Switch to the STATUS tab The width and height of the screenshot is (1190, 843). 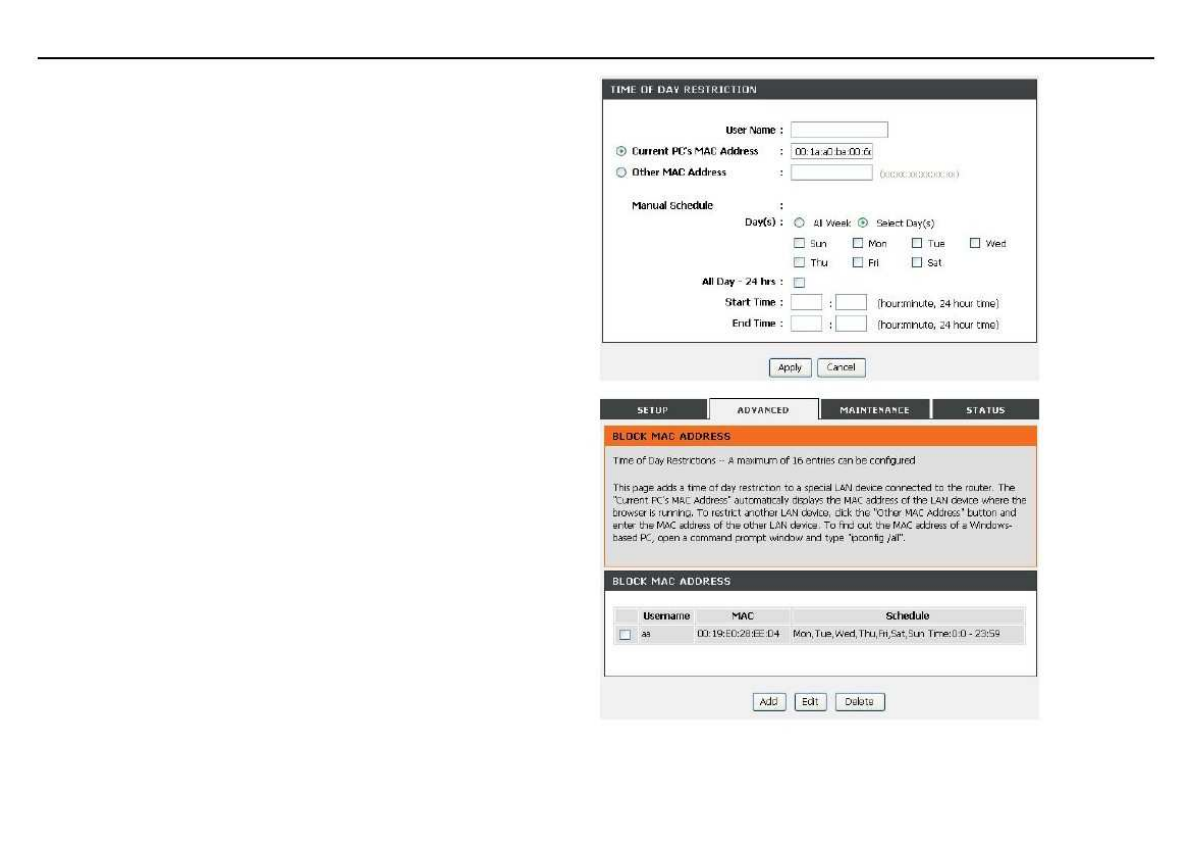pyautogui.click(x=986, y=410)
